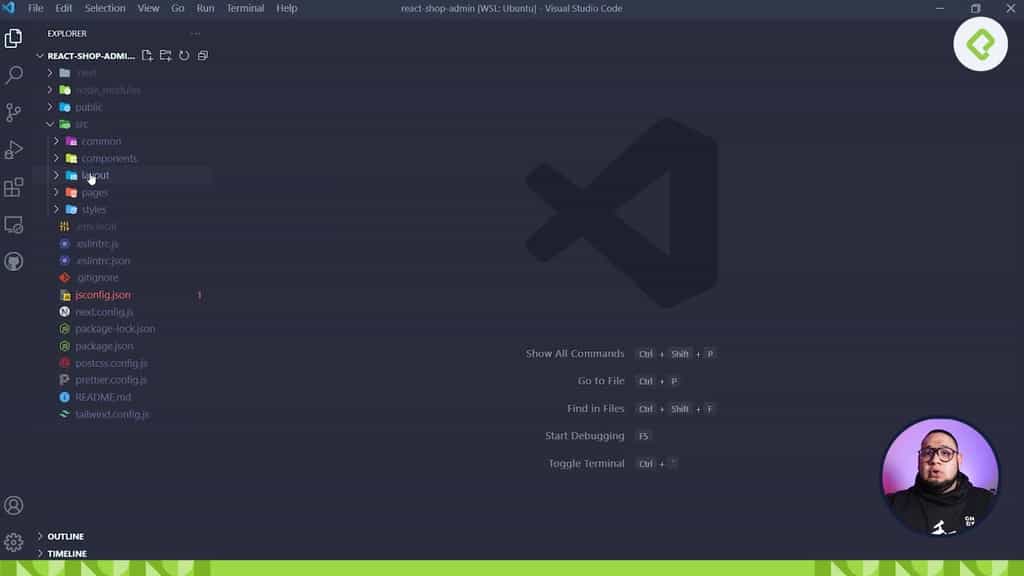Open the Run menu
This screenshot has width=1024, height=576.
click(205, 8)
